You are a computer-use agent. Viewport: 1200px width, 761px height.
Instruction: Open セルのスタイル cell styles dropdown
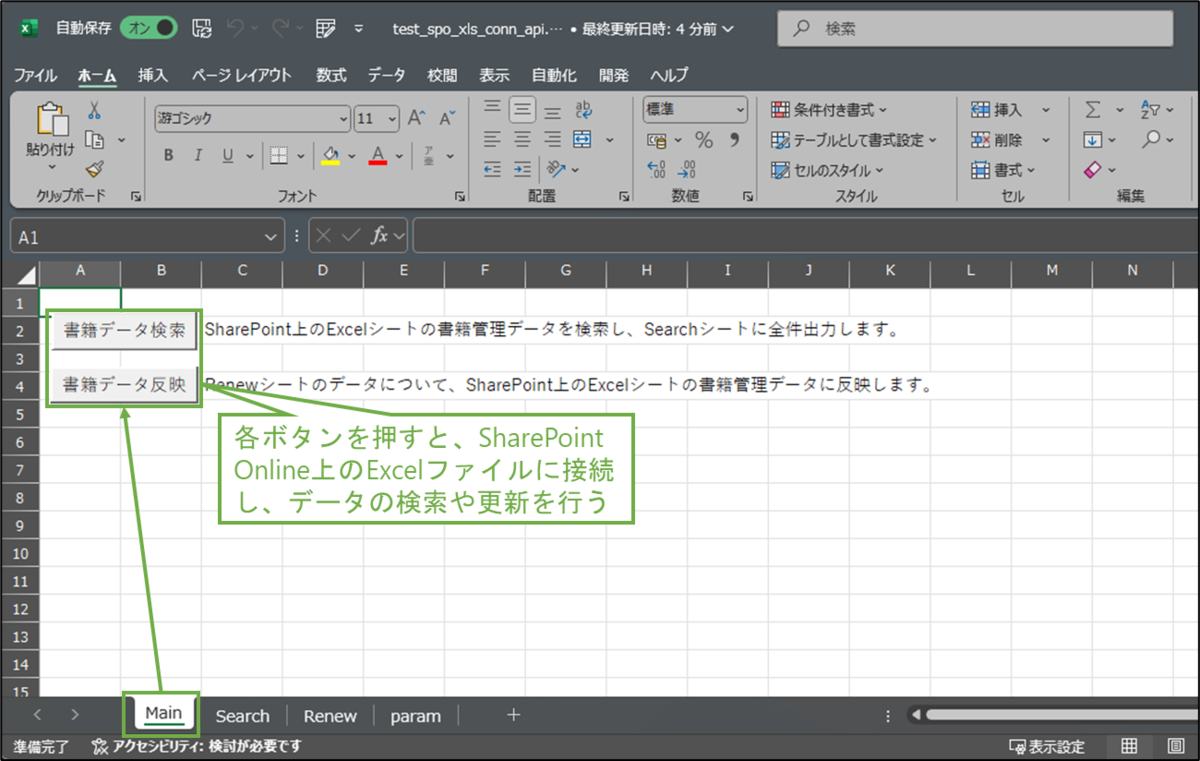(x=827, y=170)
